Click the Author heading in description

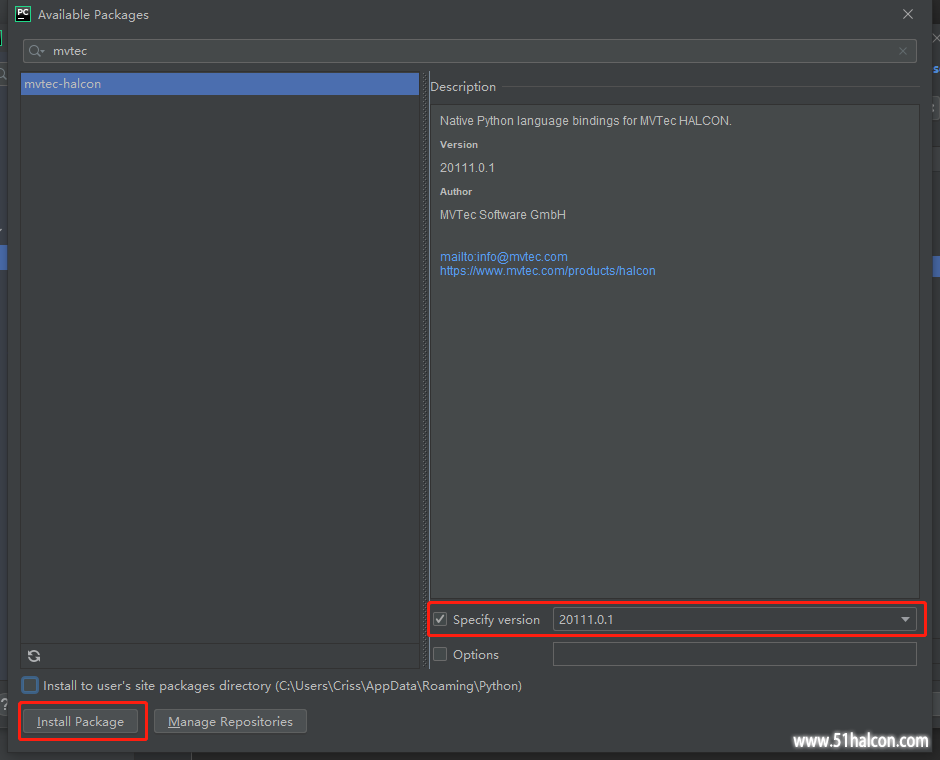pyautogui.click(x=456, y=191)
